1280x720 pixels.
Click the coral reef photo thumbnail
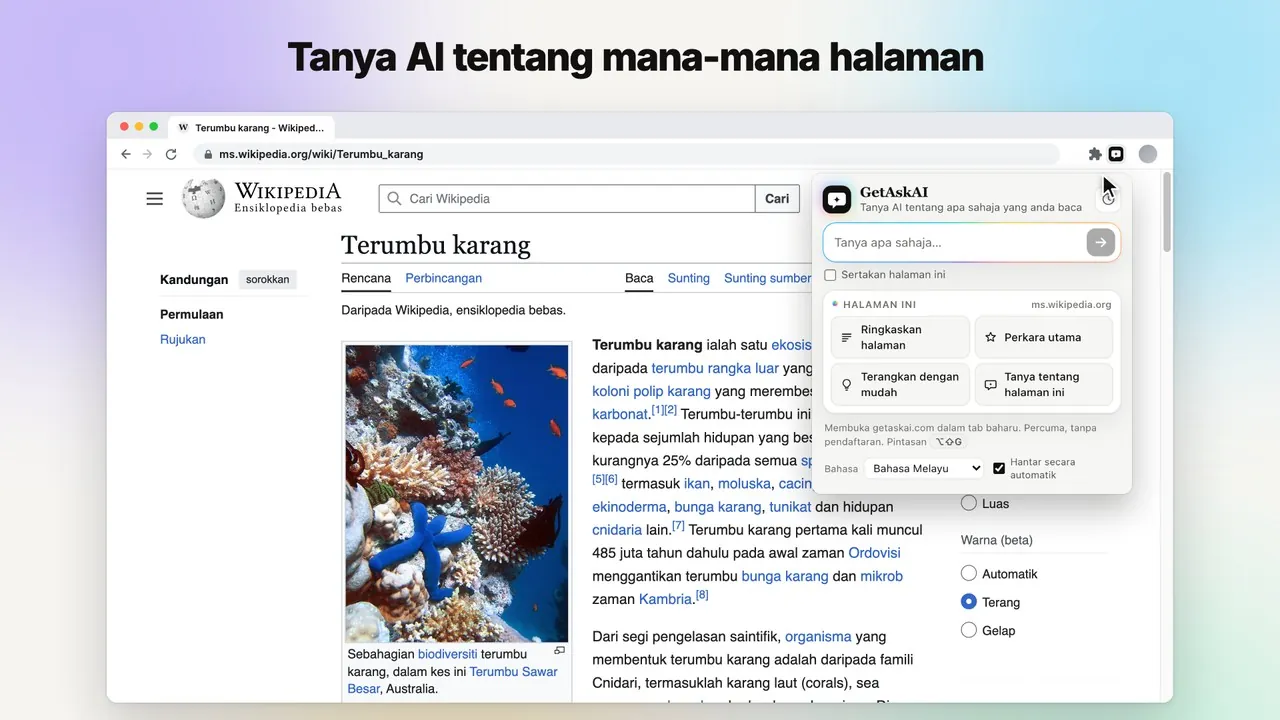[x=457, y=493]
